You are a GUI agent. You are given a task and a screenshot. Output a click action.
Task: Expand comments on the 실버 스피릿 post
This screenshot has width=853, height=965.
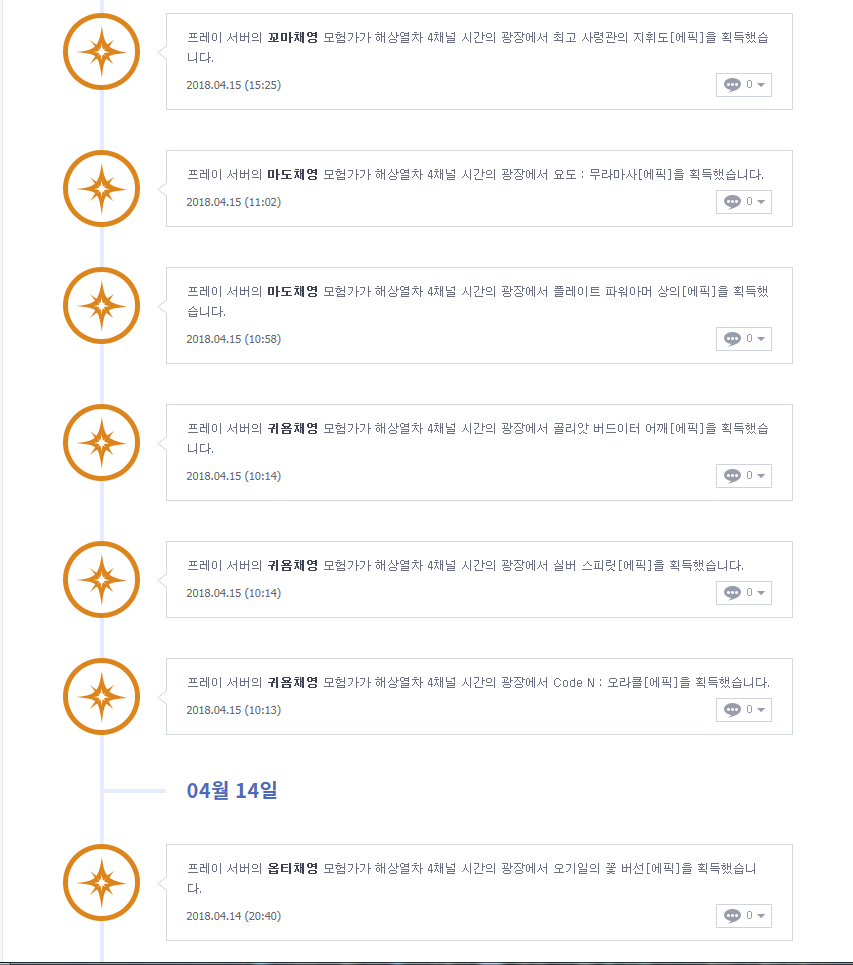click(x=744, y=593)
